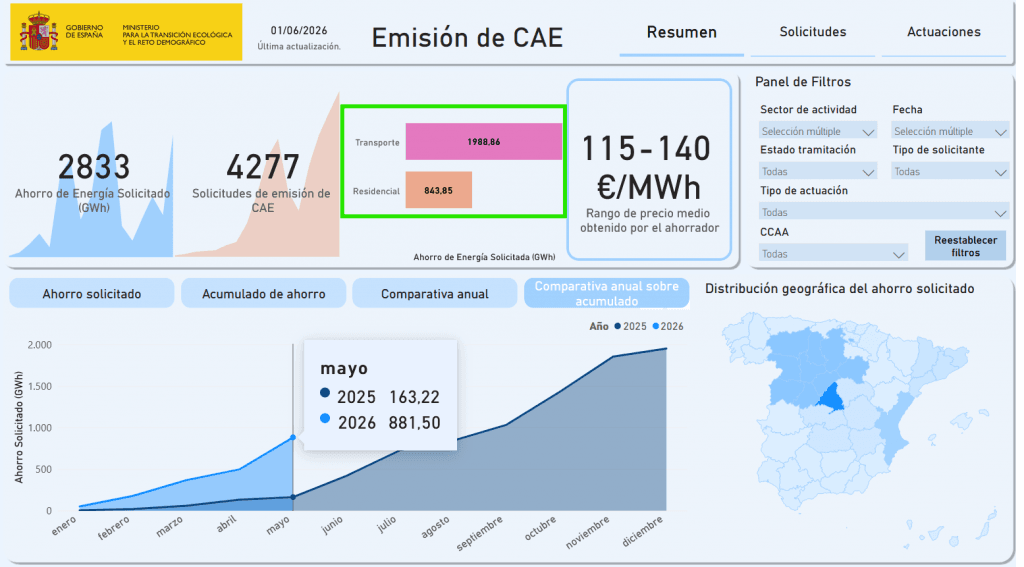Click the 2025 legend dot
This screenshot has width=1024, height=567.
[617, 326]
